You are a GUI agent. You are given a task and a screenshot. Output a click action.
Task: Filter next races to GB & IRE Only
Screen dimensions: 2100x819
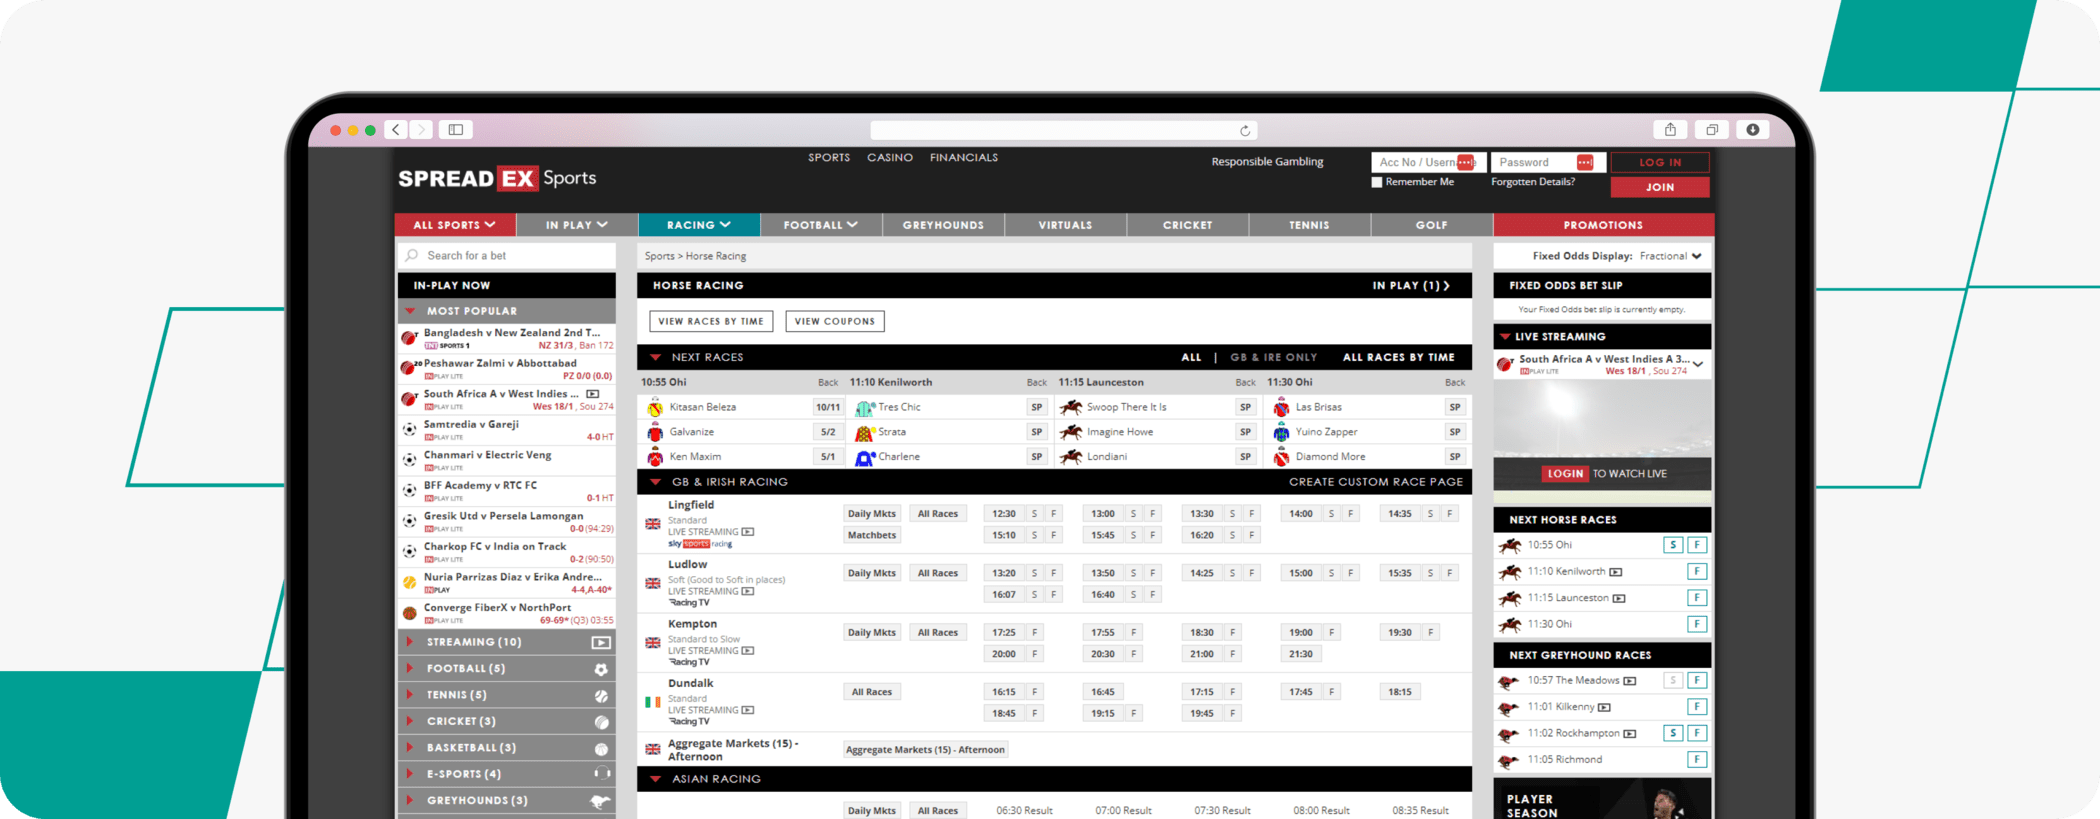(1273, 357)
